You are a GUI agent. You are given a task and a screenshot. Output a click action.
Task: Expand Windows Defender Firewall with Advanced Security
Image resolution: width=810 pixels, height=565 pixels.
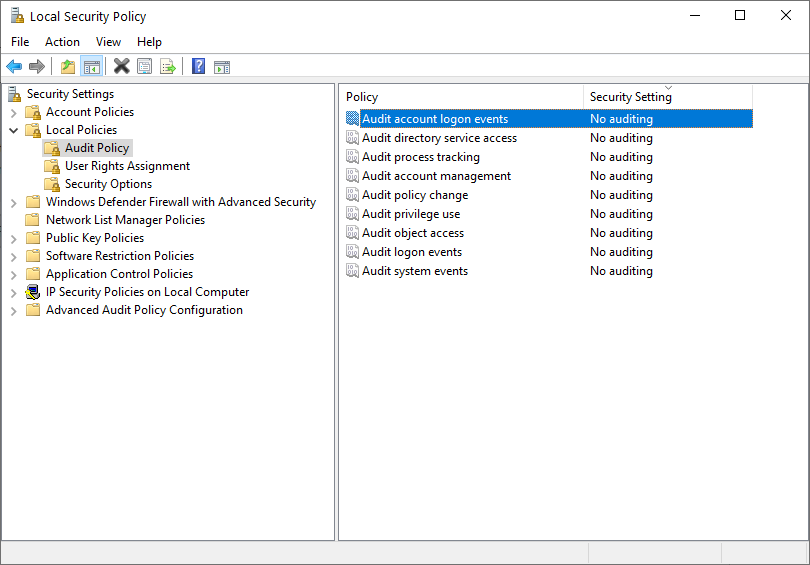[x=14, y=203]
